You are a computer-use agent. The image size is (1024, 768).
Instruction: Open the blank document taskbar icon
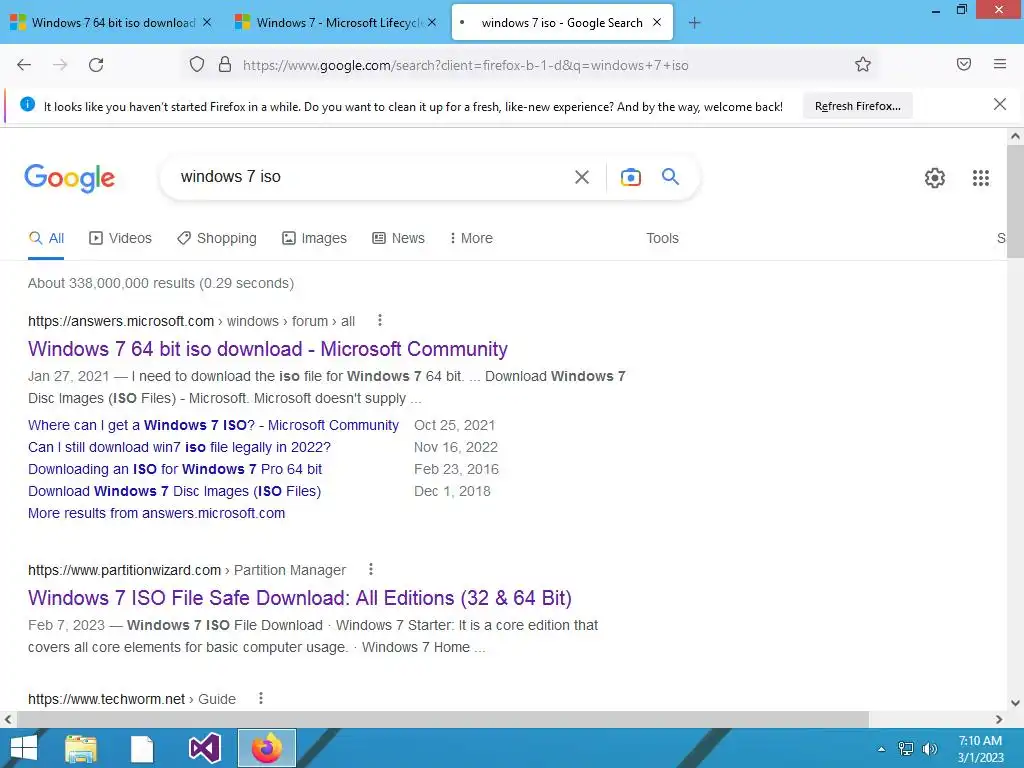pos(142,749)
